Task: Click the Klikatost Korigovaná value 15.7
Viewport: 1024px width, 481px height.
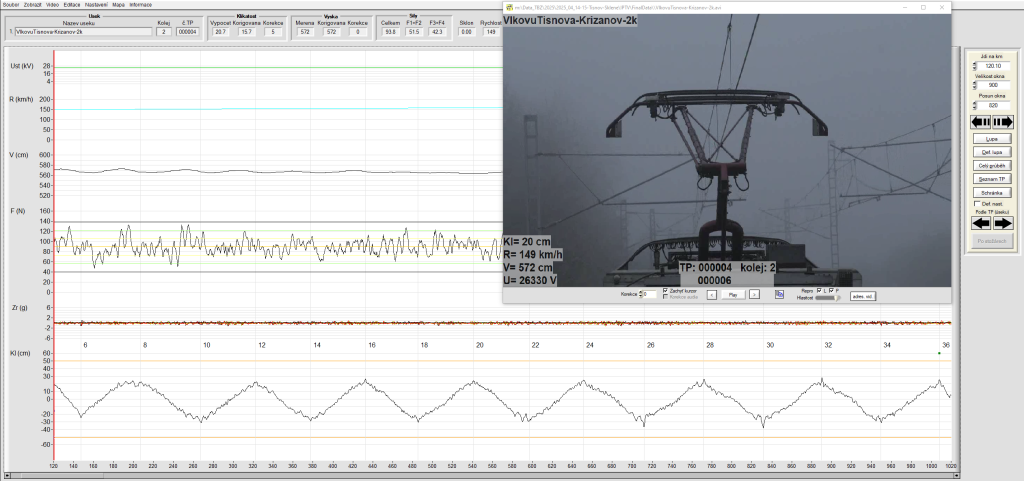Action: (x=247, y=31)
